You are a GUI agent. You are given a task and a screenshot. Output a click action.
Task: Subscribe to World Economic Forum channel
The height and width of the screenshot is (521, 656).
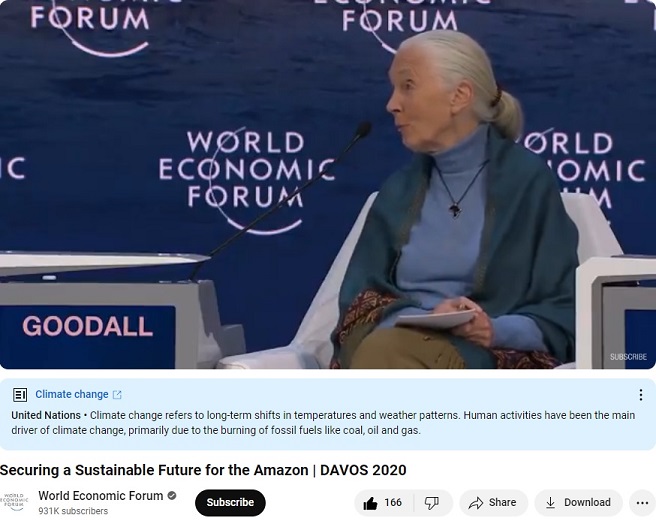click(x=230, y=503)
